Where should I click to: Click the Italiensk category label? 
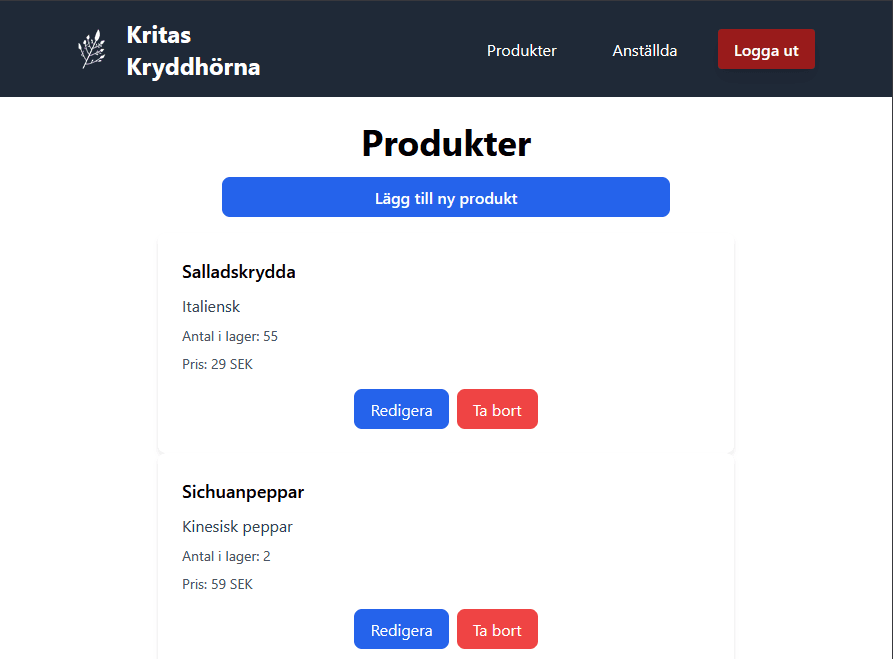coord(211,306)
